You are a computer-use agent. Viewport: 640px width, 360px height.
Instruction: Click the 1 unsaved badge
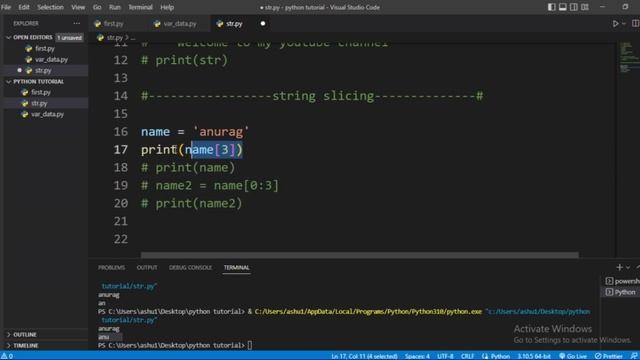pyautogui.click(x=69, y=38)
